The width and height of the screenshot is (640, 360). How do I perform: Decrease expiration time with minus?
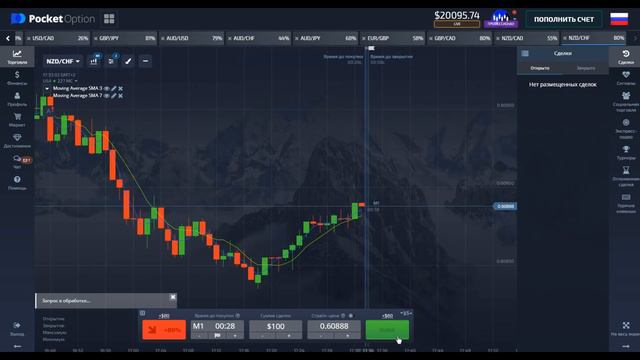pos(200,336)
